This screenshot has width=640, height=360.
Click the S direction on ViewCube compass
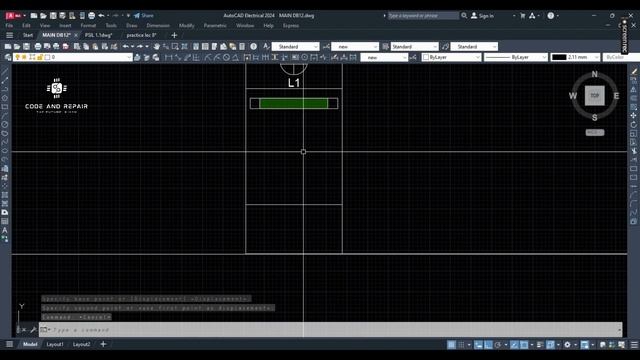coord(594,118)
